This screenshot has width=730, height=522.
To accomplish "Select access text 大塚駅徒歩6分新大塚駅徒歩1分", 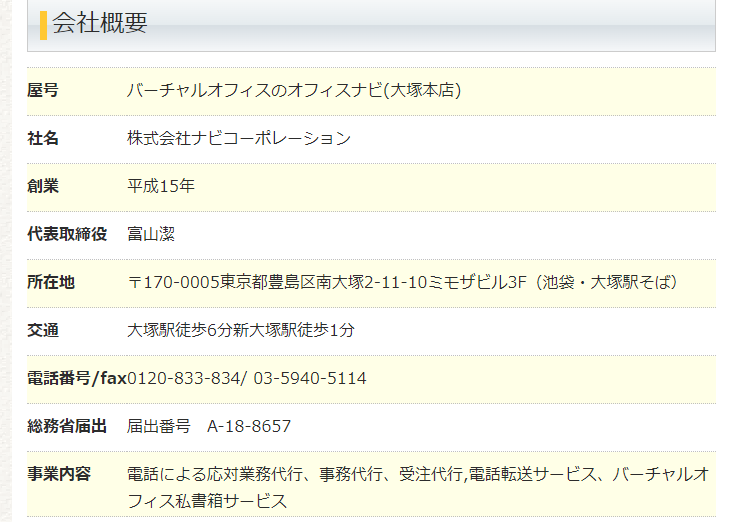I will click(x=241, y=330).
